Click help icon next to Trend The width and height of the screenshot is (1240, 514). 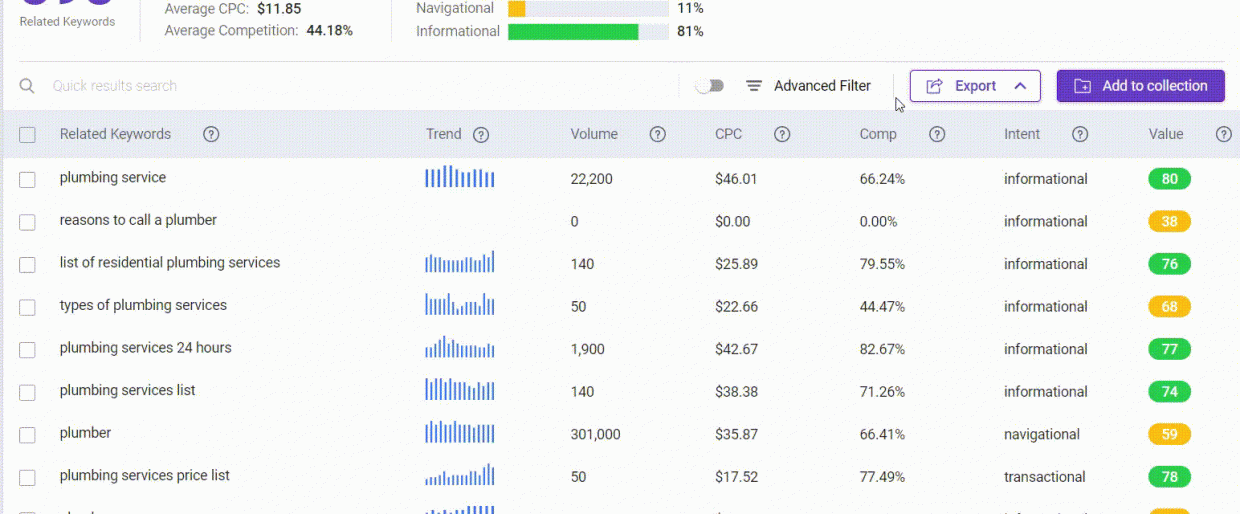click(481, 134)
